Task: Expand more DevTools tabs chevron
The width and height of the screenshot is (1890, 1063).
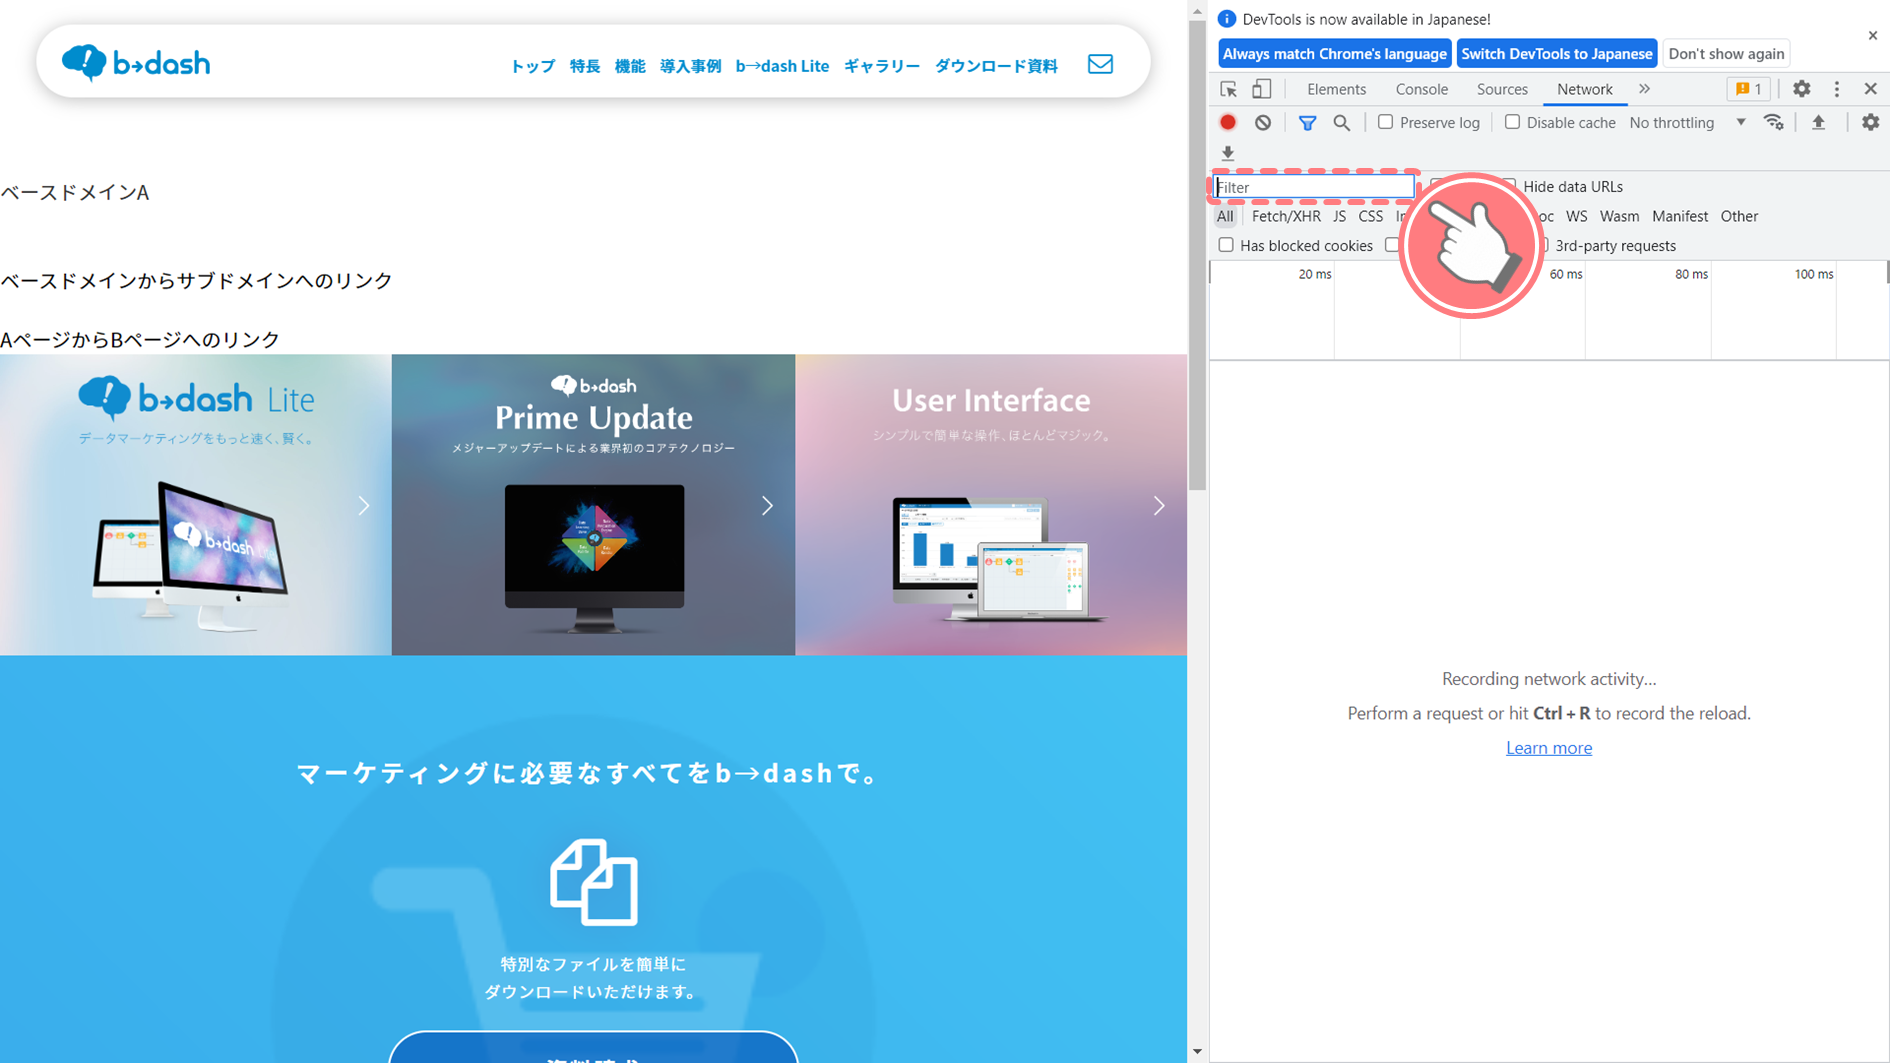Action: pos(1645,89)
